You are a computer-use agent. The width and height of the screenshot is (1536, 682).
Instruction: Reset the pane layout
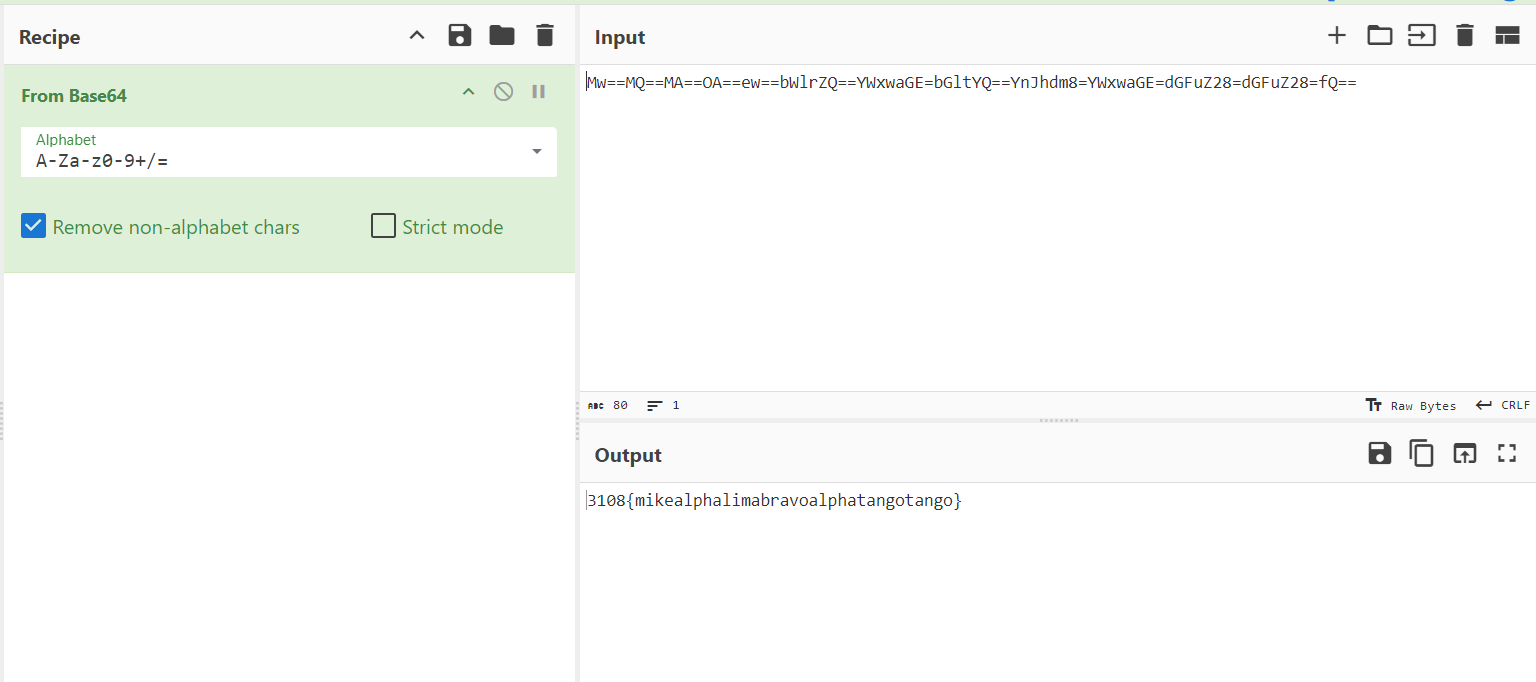point(1507,36)
